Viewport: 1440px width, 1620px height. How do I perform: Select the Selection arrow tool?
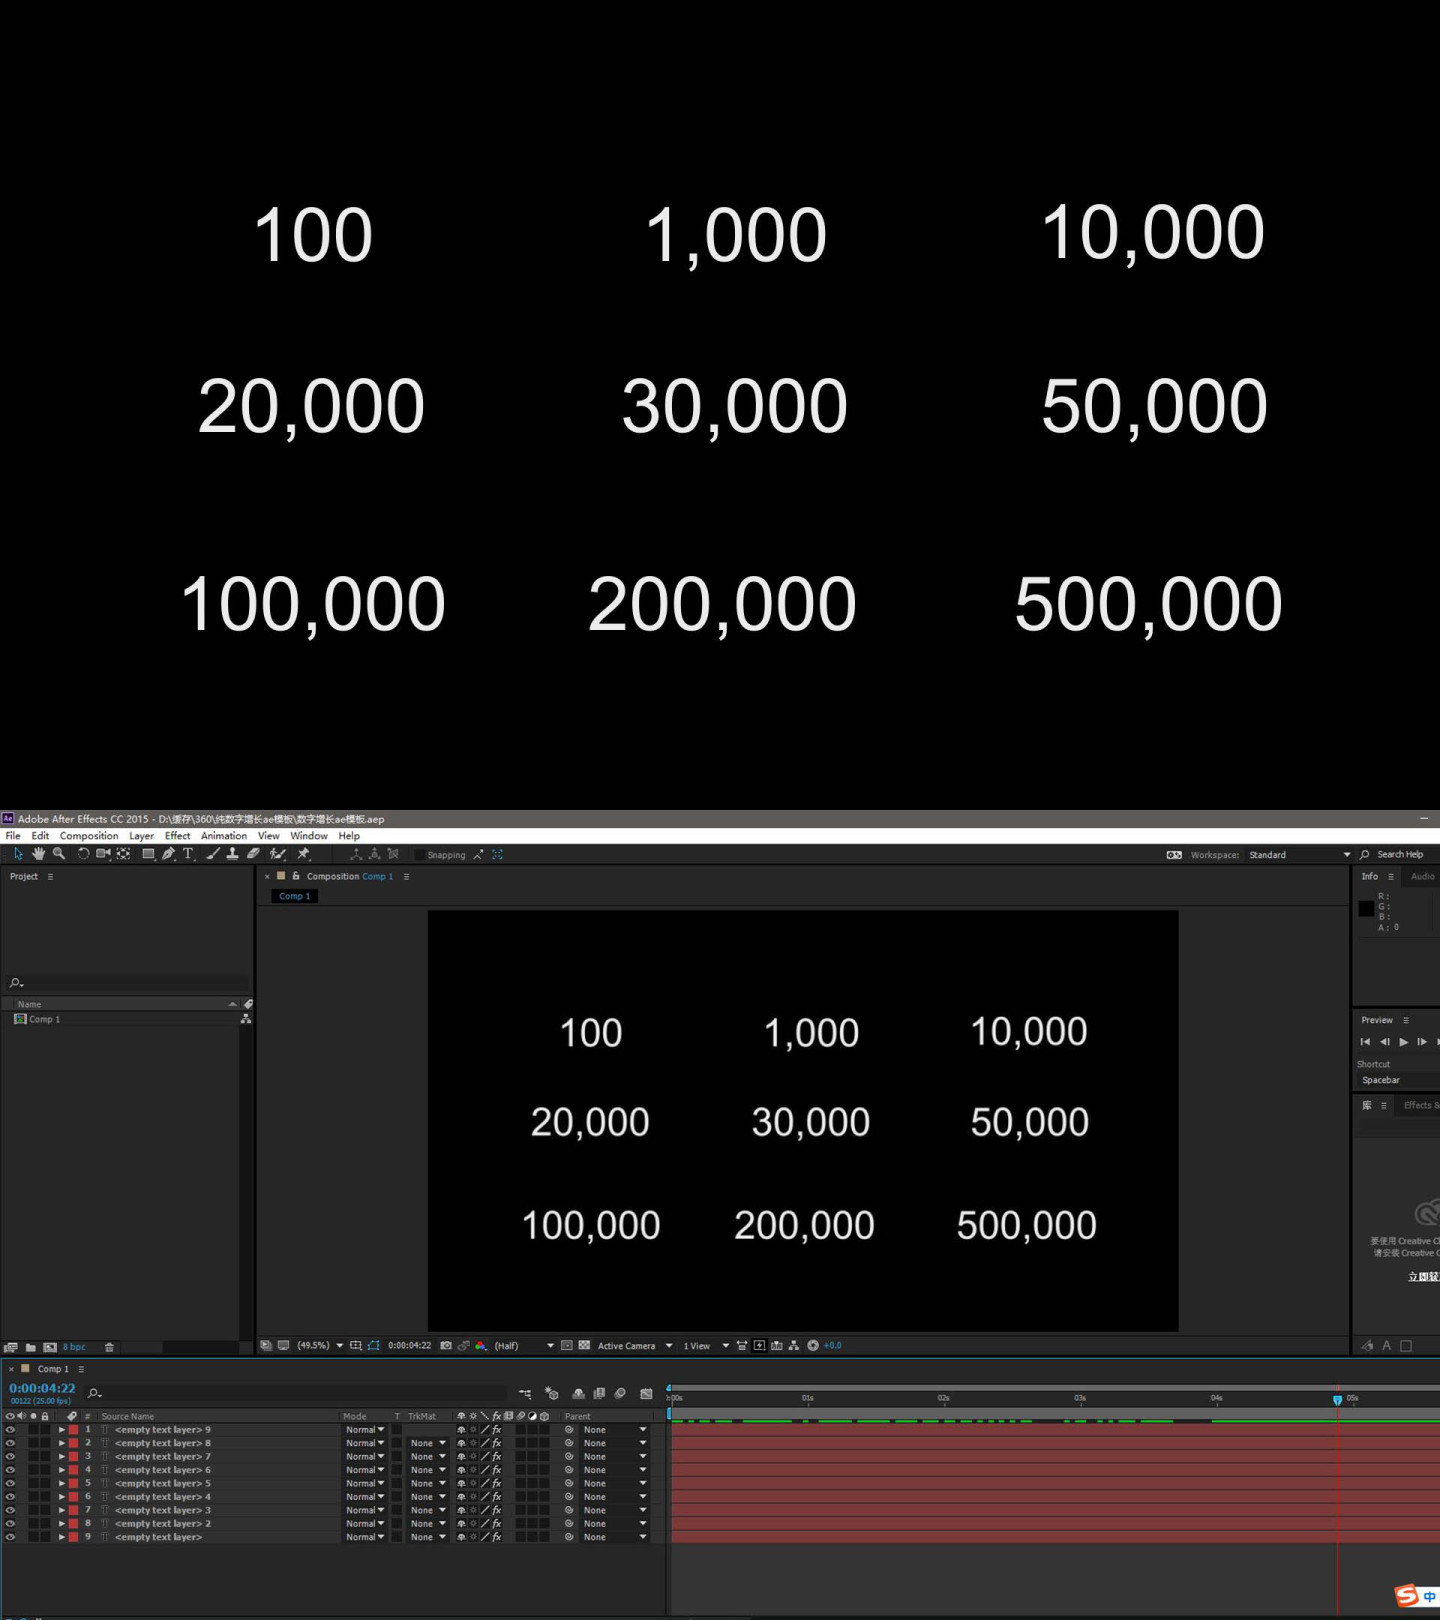click(x=18, y=854)
